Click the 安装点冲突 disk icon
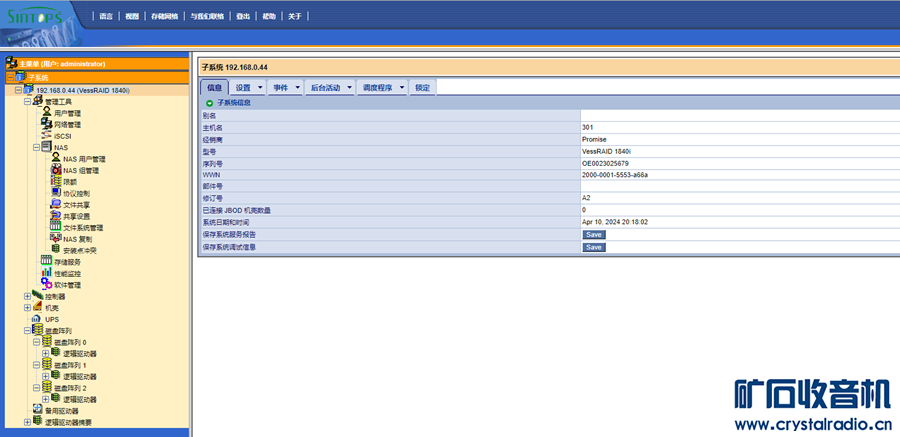 pos(56,249)
